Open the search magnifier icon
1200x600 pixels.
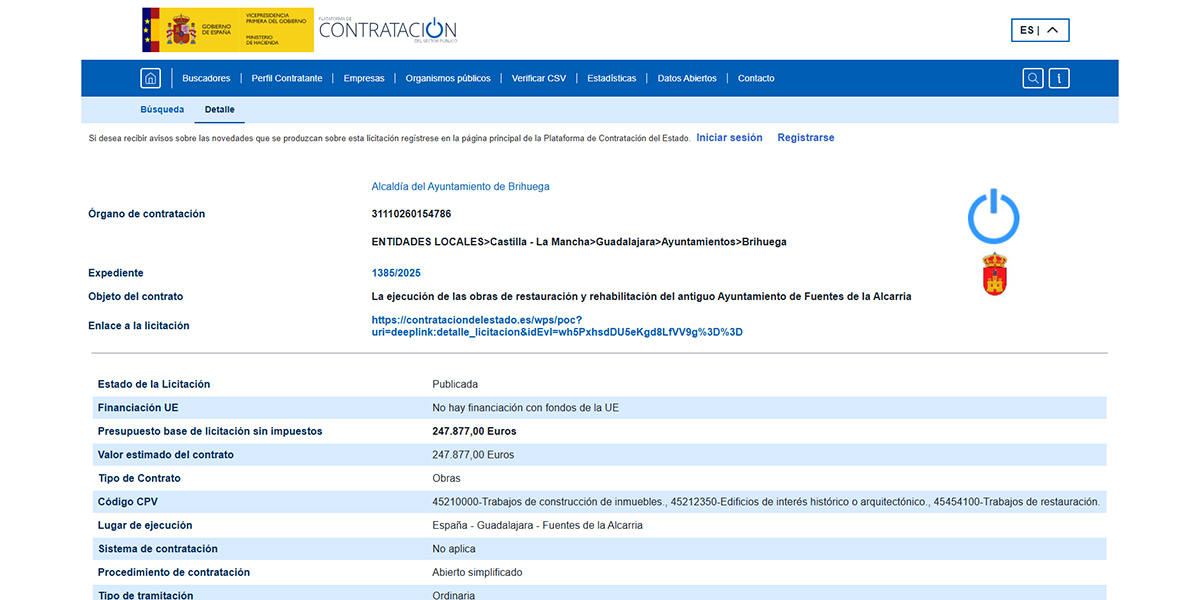[1033, 78]
